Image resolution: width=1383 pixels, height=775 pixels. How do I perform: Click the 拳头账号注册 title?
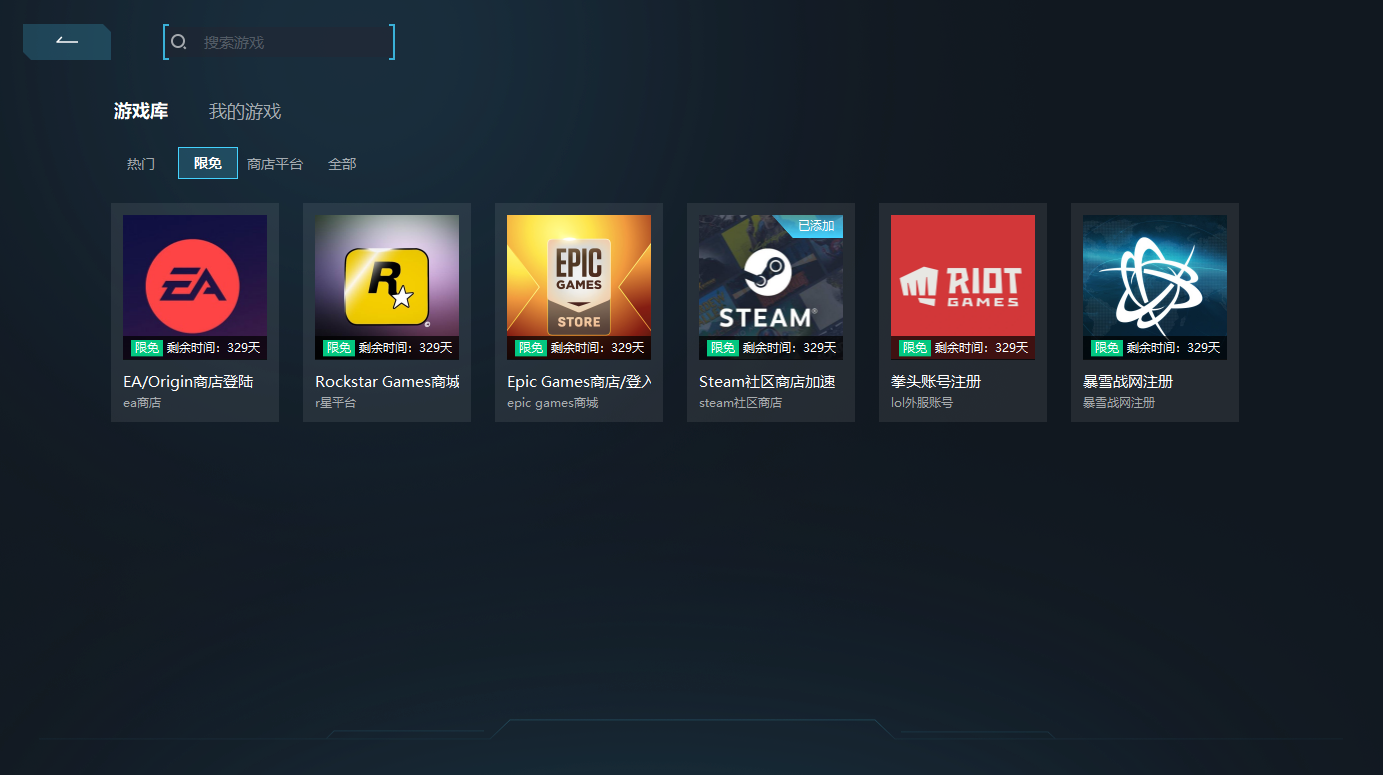[x=936, y=382]
